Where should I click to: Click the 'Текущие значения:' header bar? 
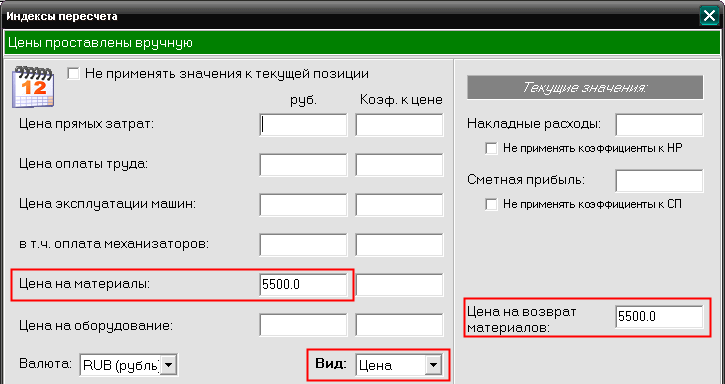point(585,87)
